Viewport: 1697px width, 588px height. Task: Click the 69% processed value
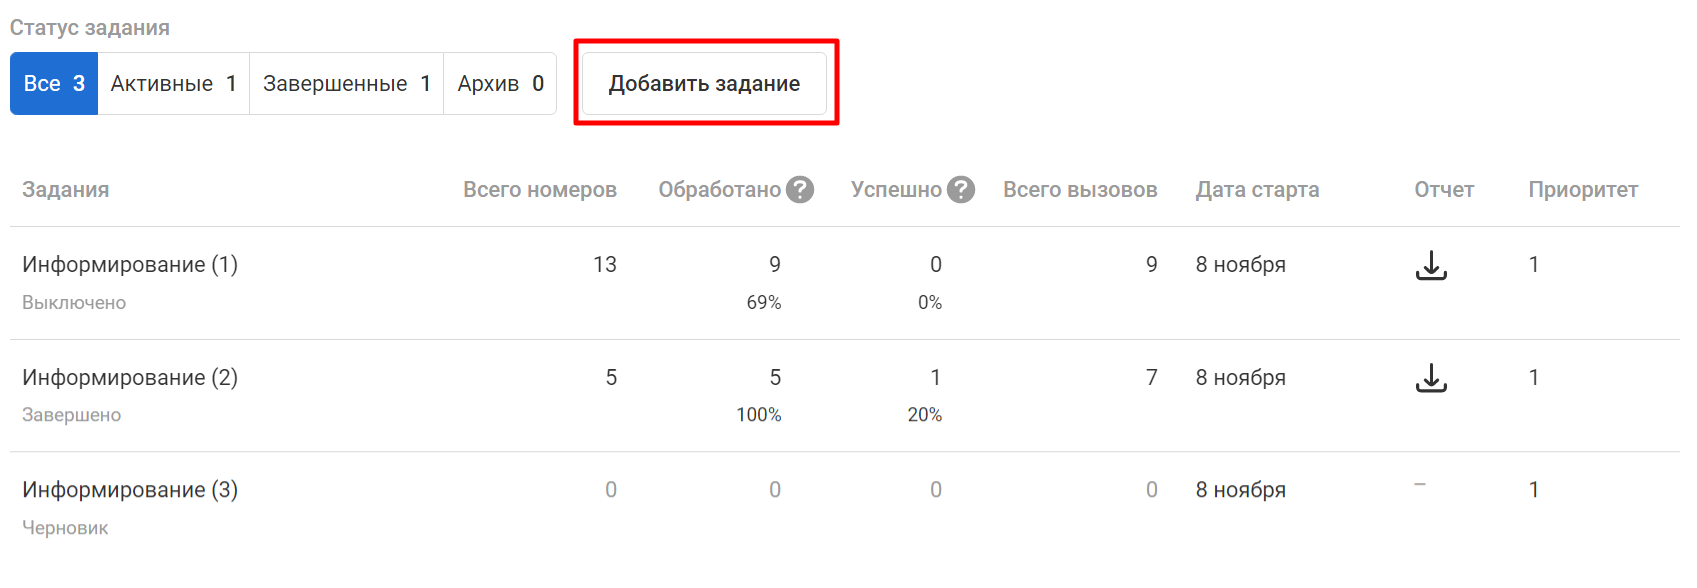[x=764, y=303]
